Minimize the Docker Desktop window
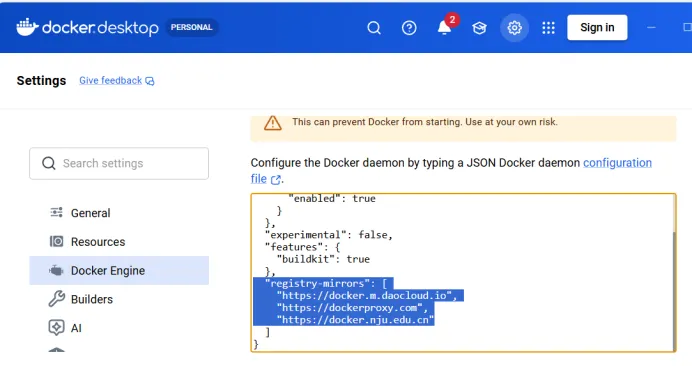692x366 pixels. coord(651,27)
